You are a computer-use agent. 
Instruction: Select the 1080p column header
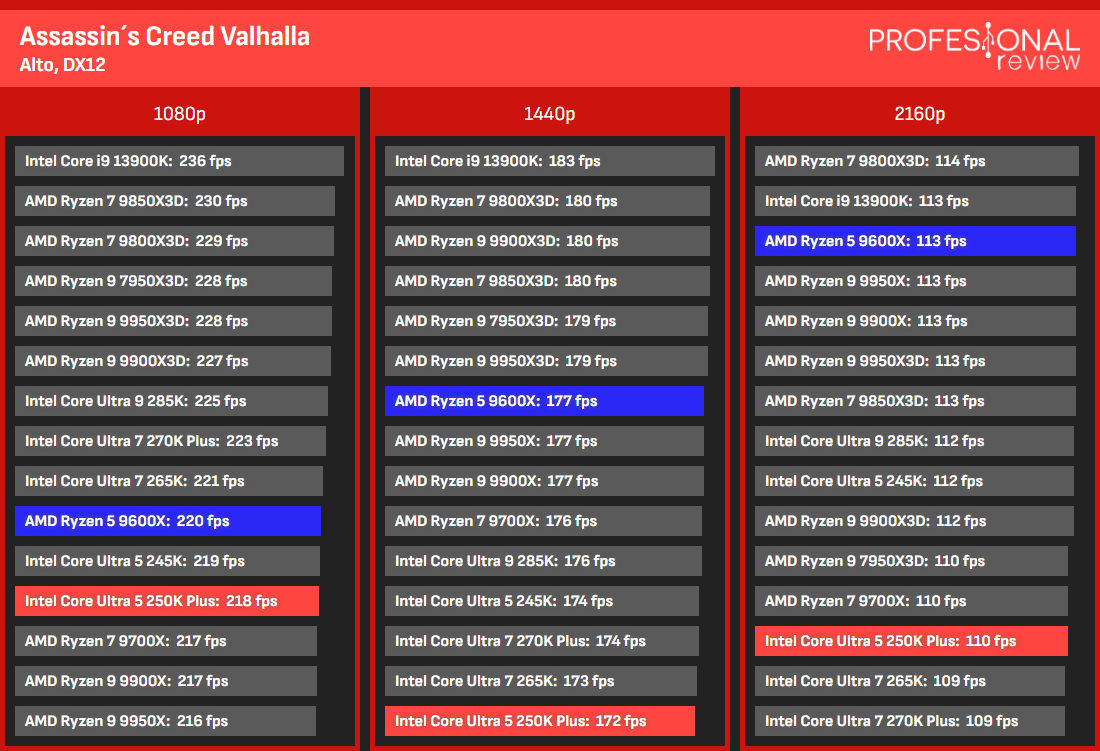pyautogui.click(x=180, y=114)
